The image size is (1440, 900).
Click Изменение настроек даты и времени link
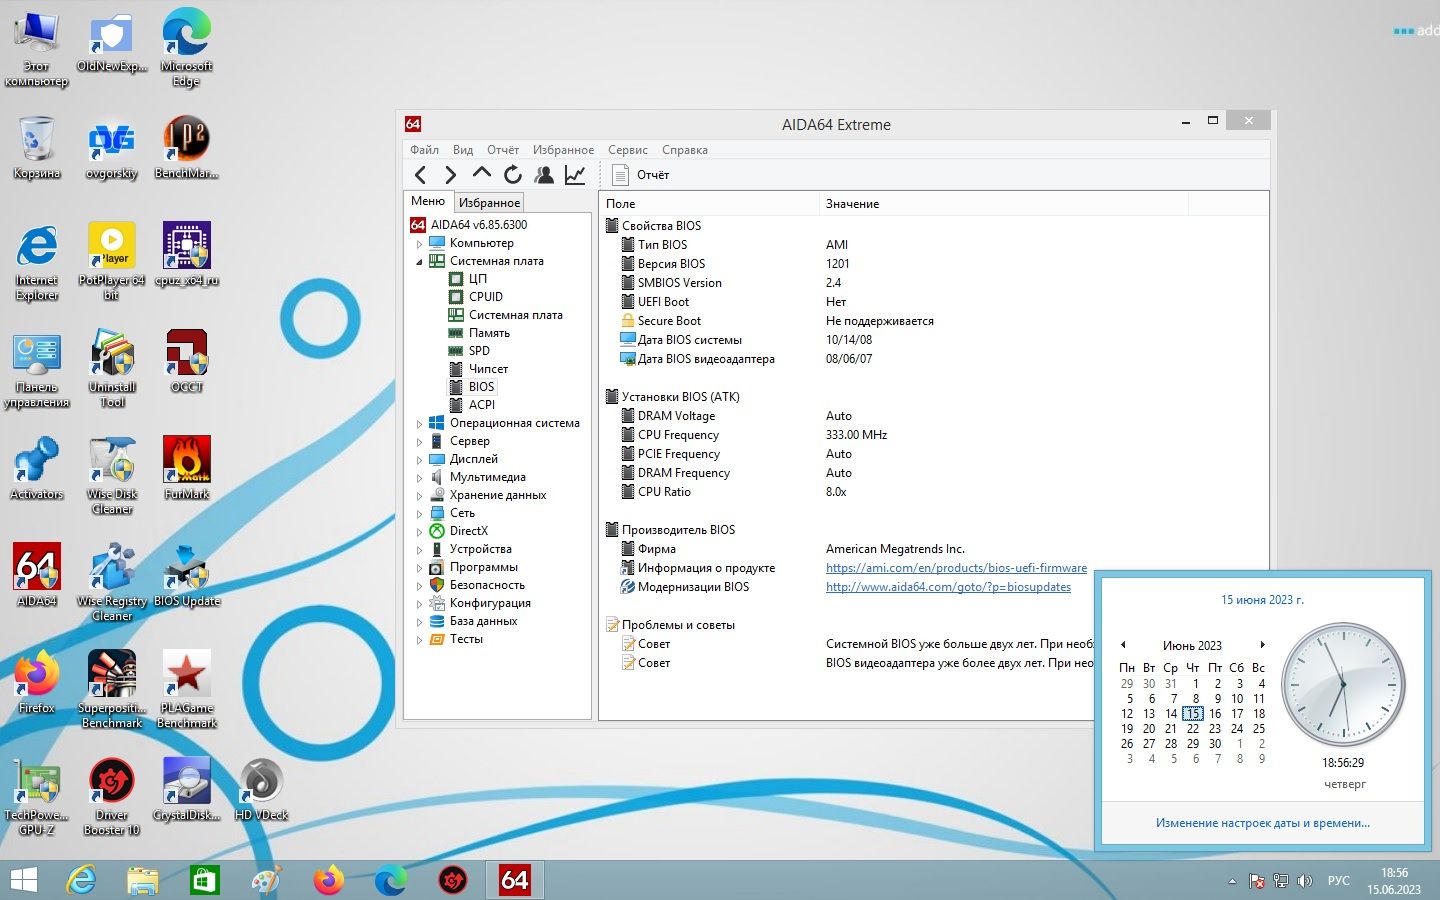[1262, 823]
